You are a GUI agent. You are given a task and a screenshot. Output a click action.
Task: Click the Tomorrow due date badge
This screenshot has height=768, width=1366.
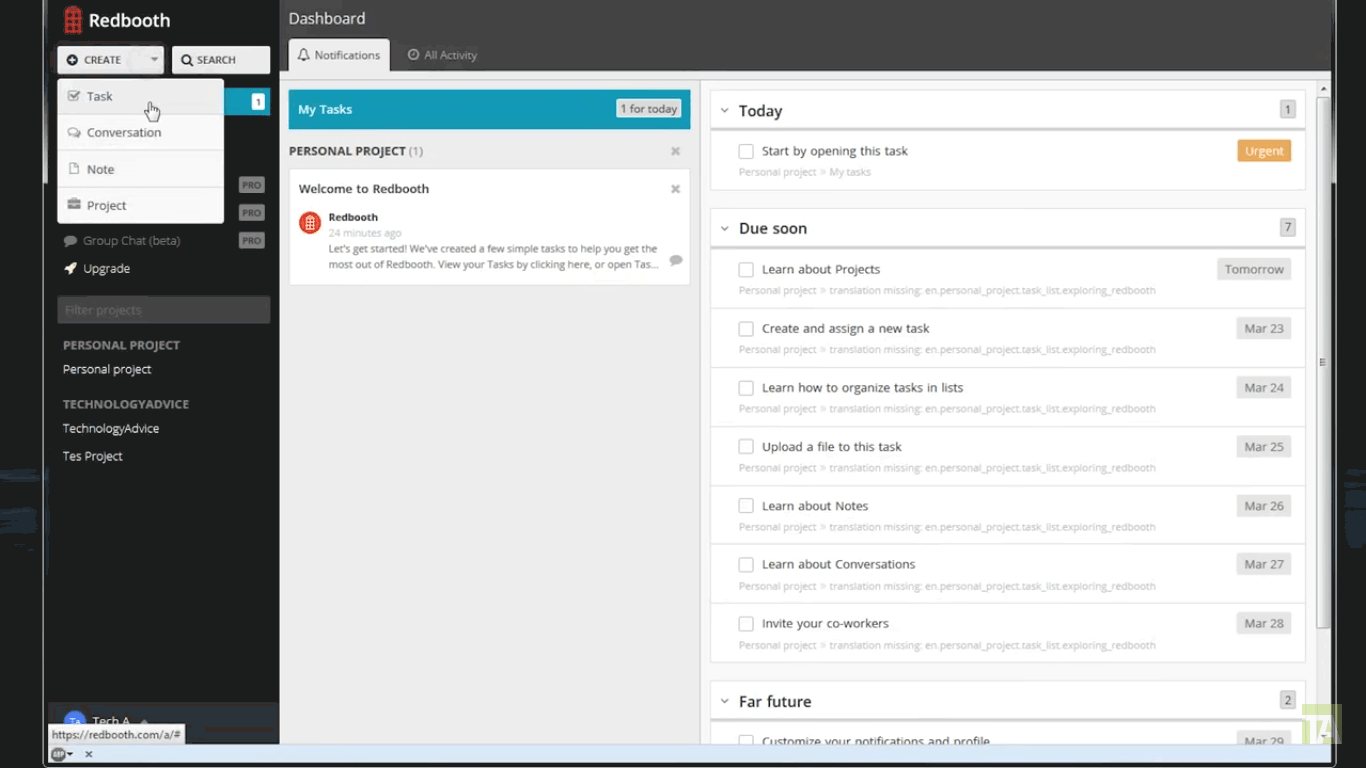tap(1254, 269)
